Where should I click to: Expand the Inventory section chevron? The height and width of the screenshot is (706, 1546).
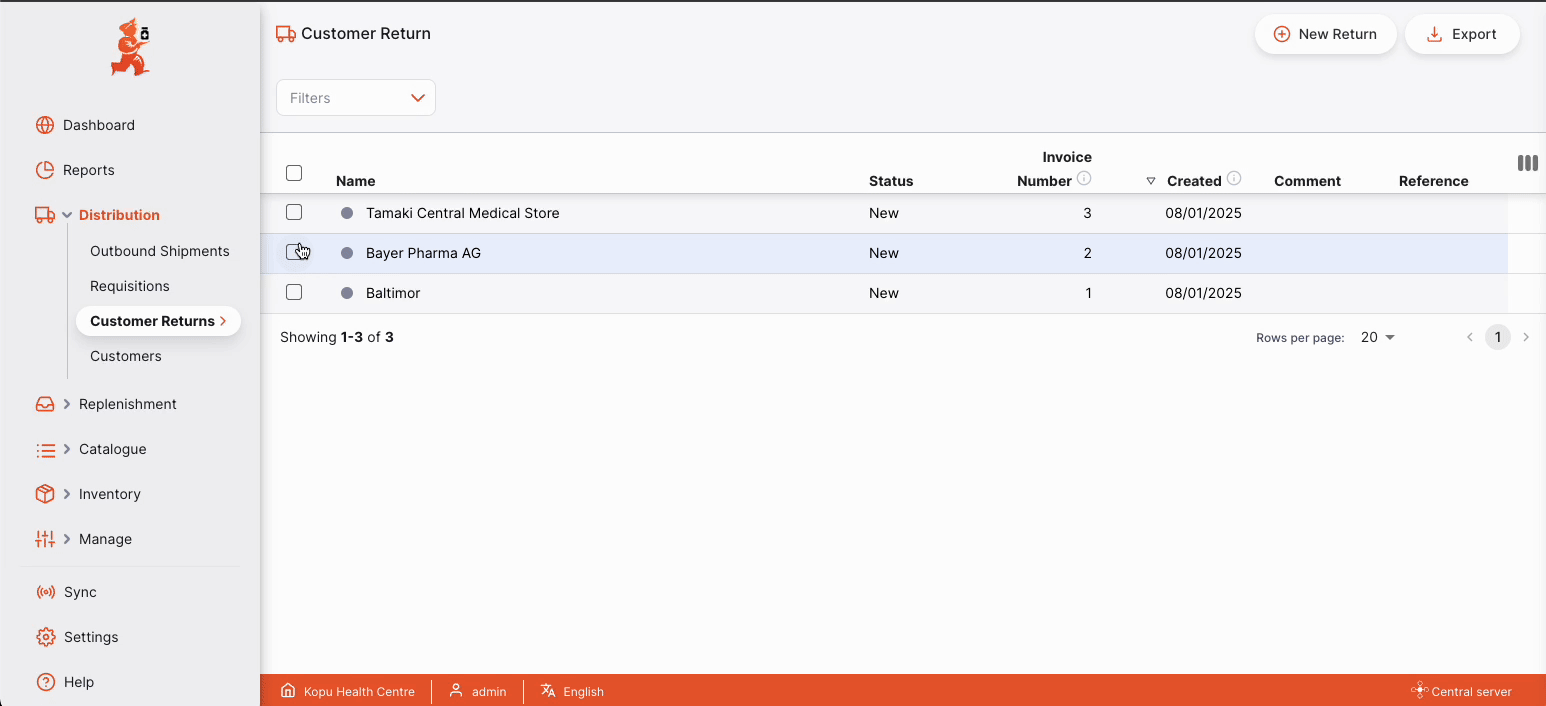[x=67, y=494]
